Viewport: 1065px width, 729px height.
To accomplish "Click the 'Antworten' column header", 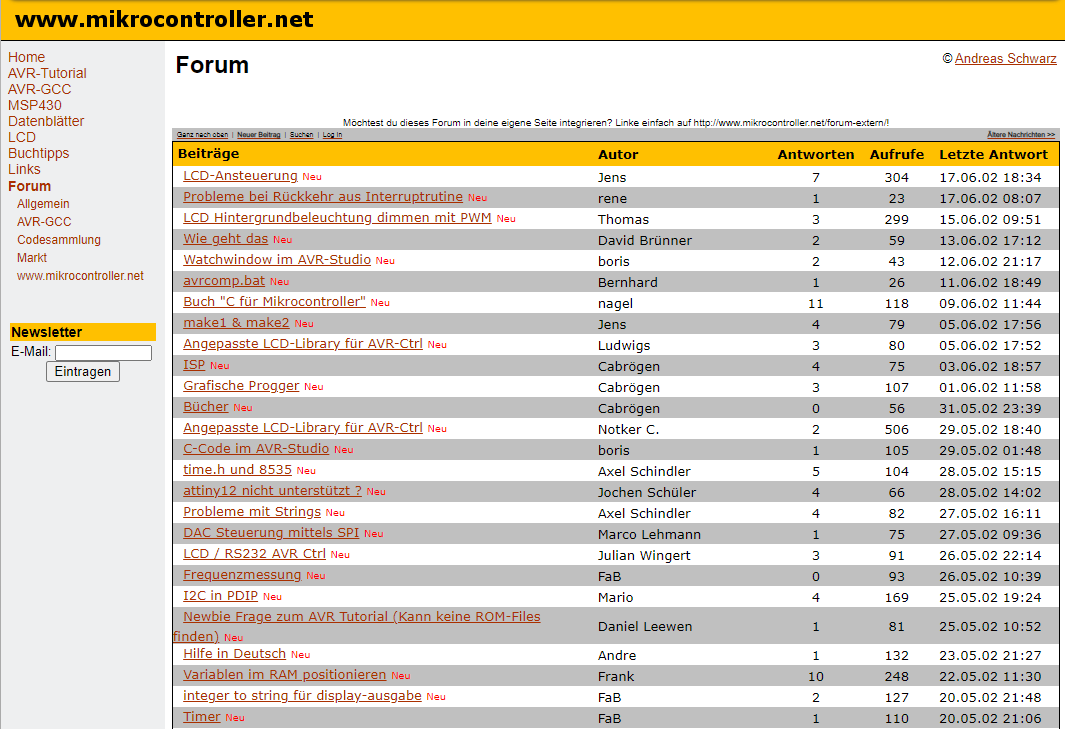I will pos(816,155).
